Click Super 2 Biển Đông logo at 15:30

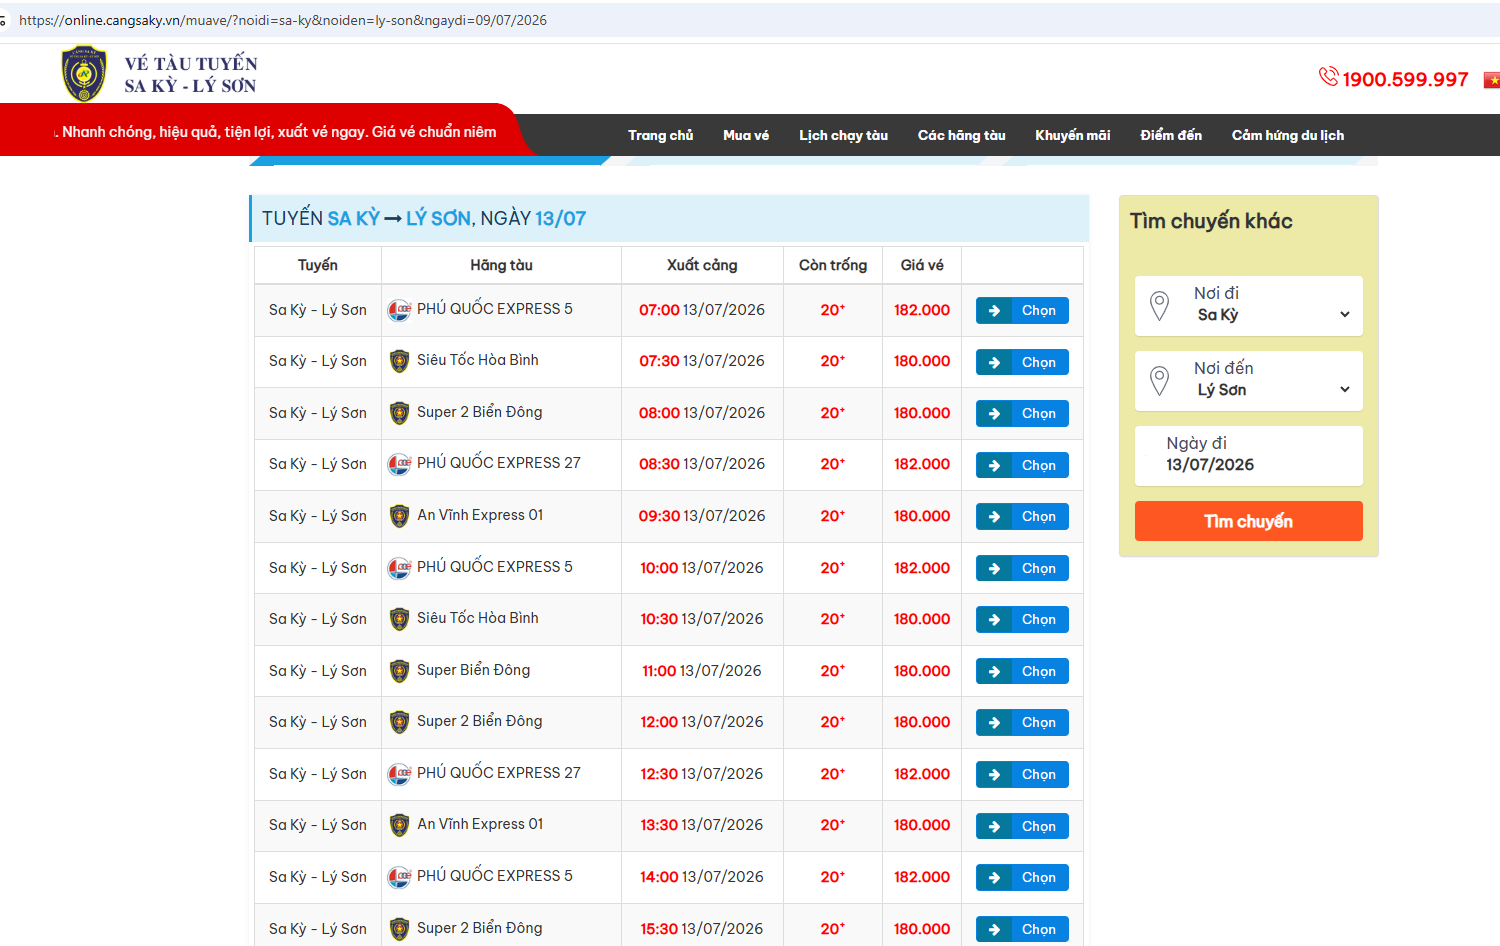coord(399,929)
